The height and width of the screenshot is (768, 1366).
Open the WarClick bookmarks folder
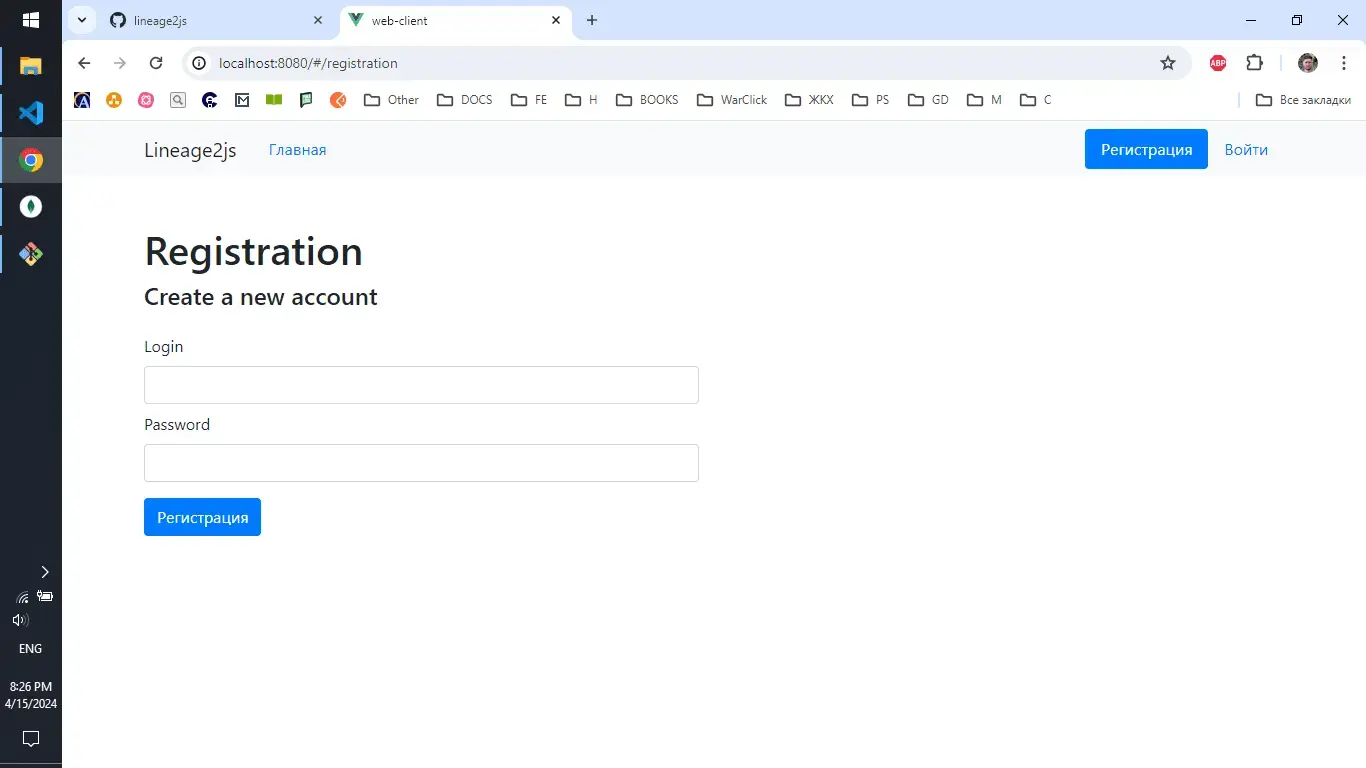click(x=732, y=100)
